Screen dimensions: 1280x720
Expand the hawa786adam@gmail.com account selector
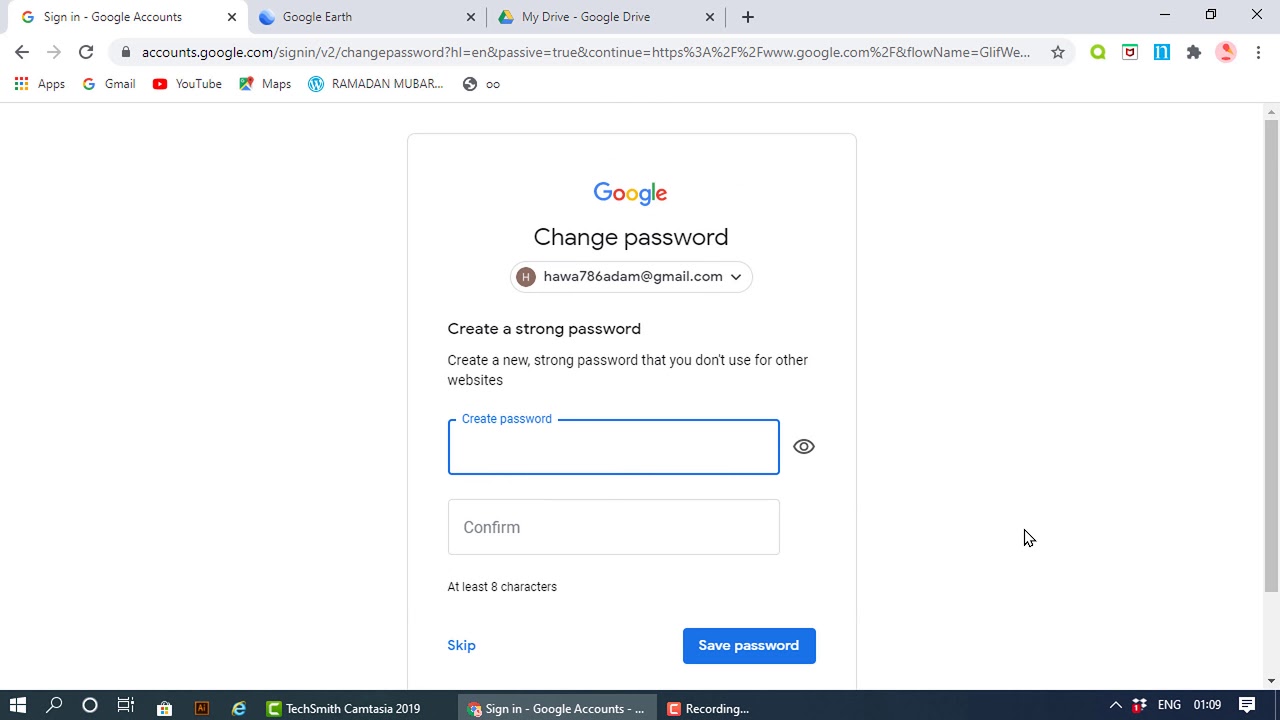(x=631, y=277)
